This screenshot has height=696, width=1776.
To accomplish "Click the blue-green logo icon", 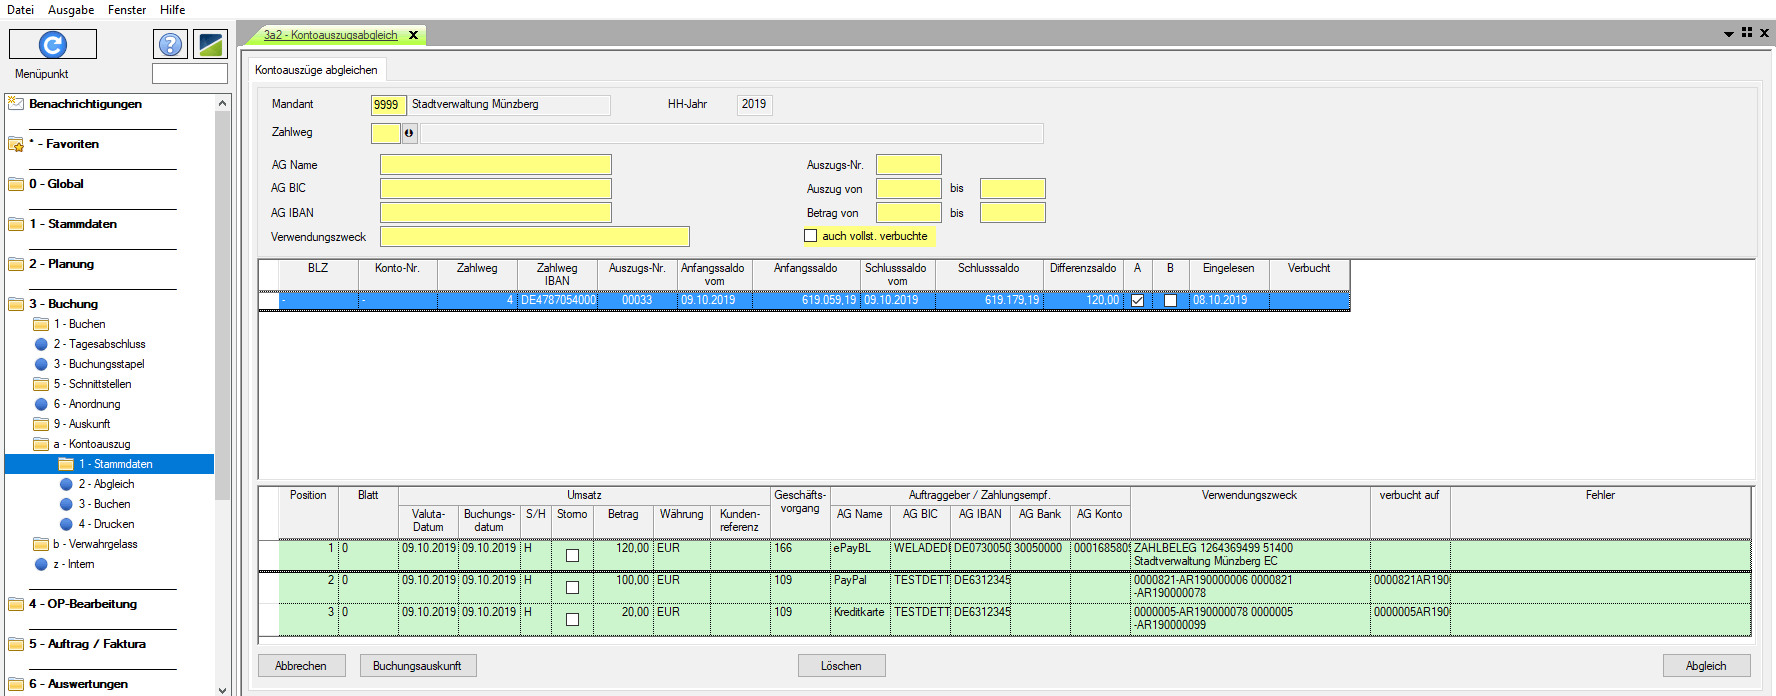I will [x=210, y=44].
